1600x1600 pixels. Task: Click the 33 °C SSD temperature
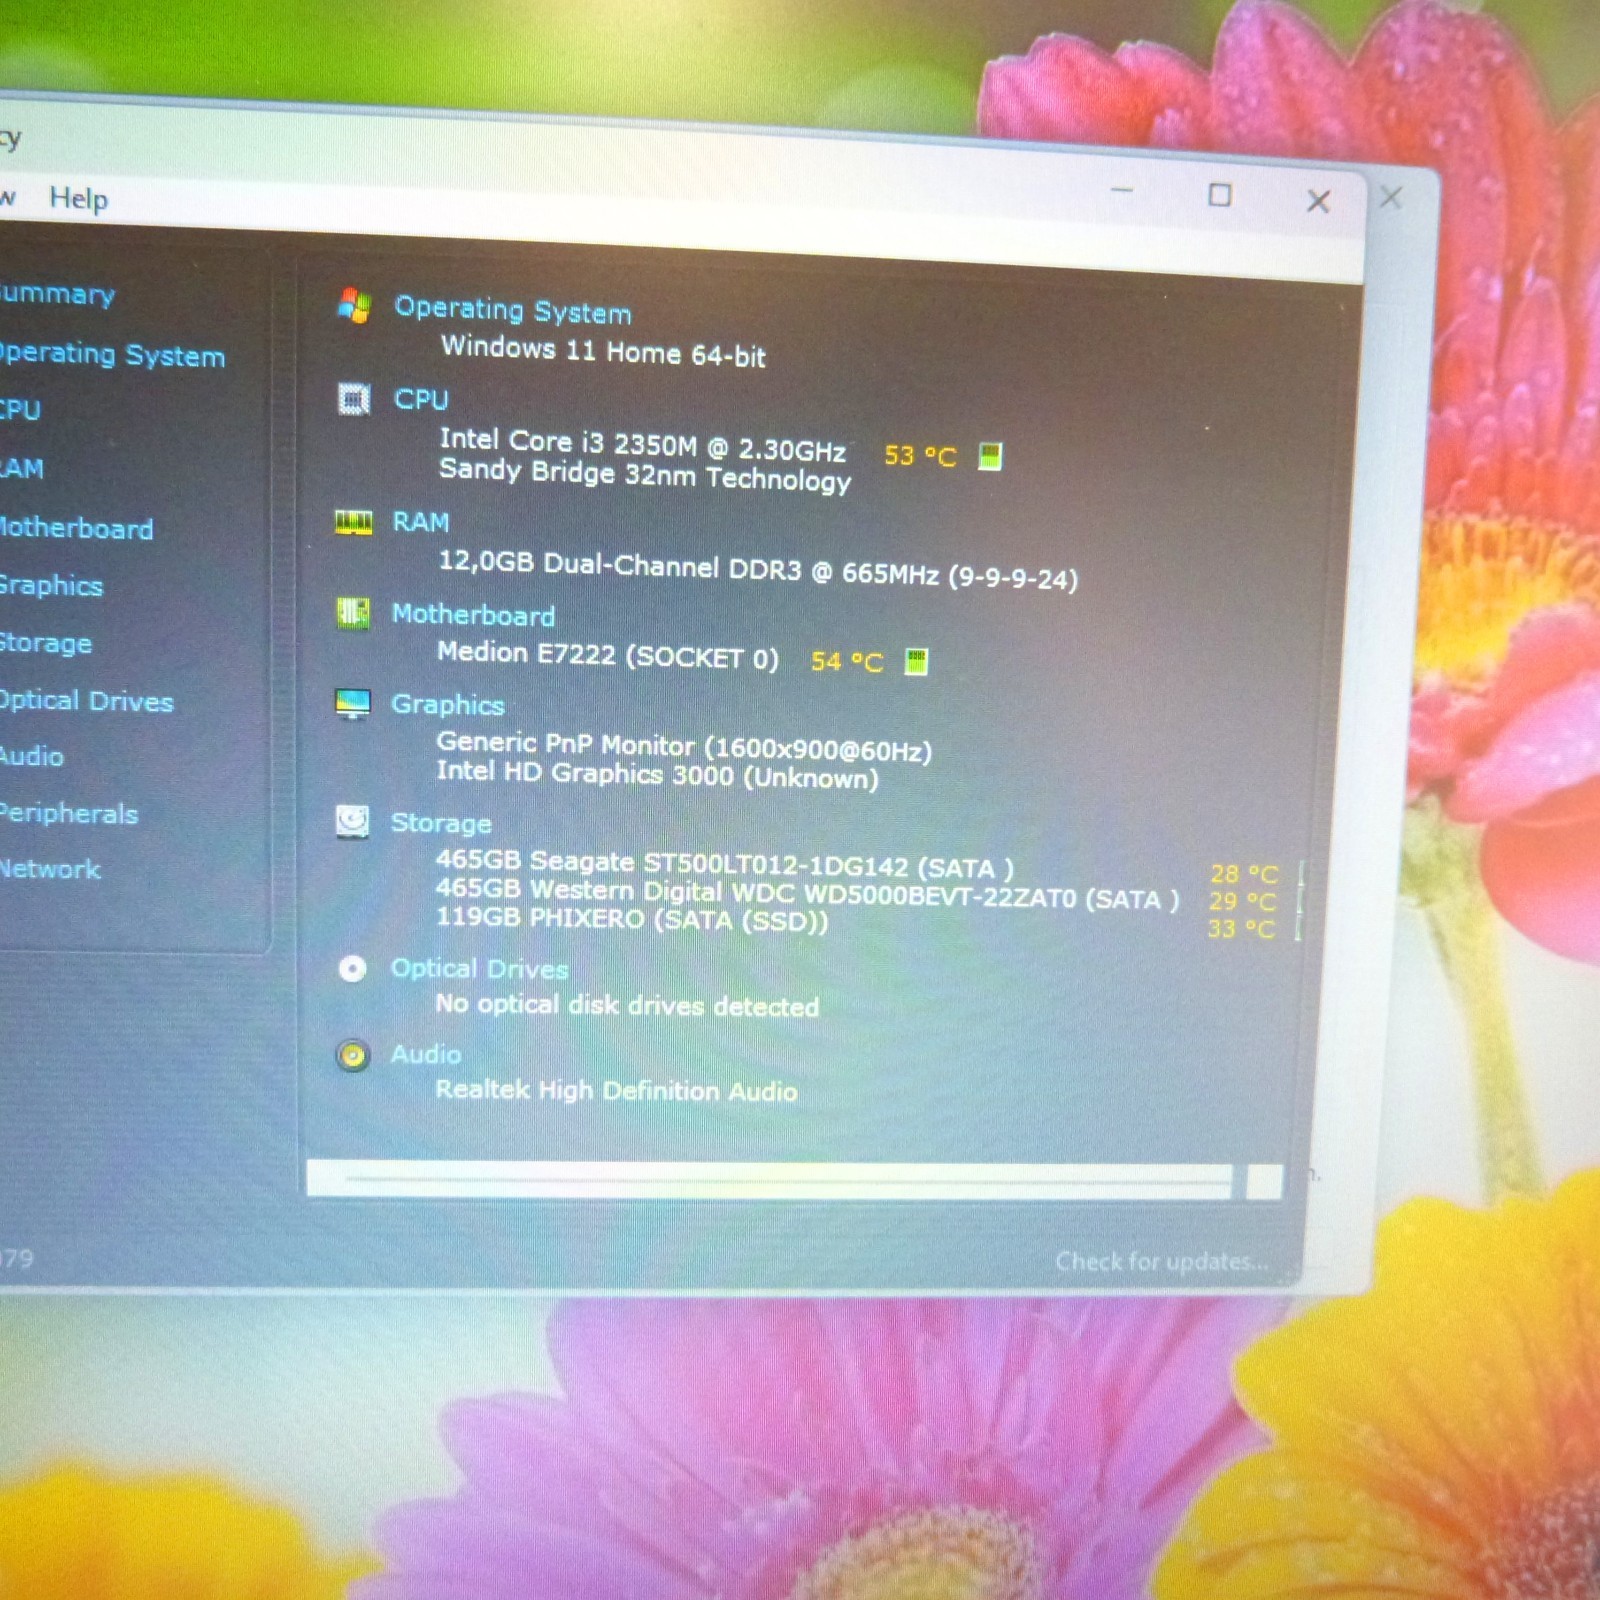pyautogui.click(x=1241, y=928)
